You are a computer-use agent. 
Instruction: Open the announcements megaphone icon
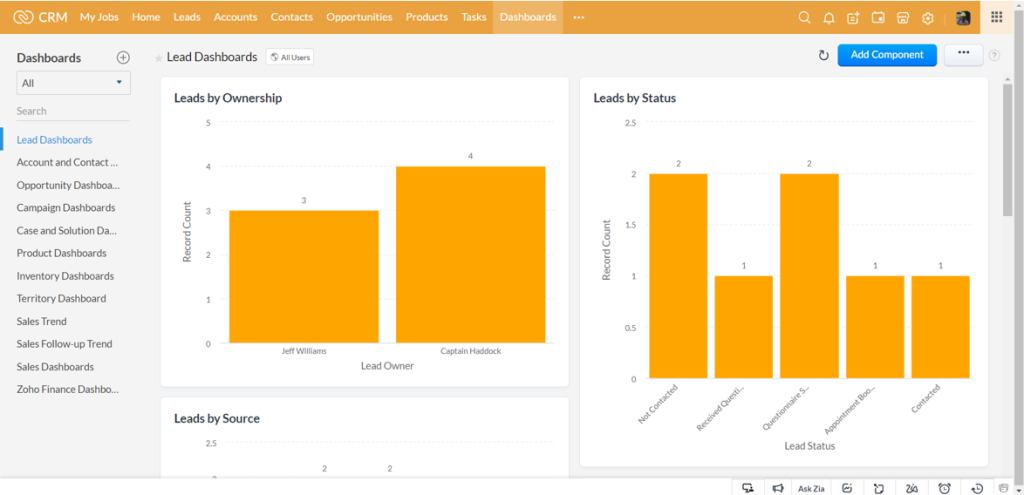pyautogui.click(x=778, y=487)
